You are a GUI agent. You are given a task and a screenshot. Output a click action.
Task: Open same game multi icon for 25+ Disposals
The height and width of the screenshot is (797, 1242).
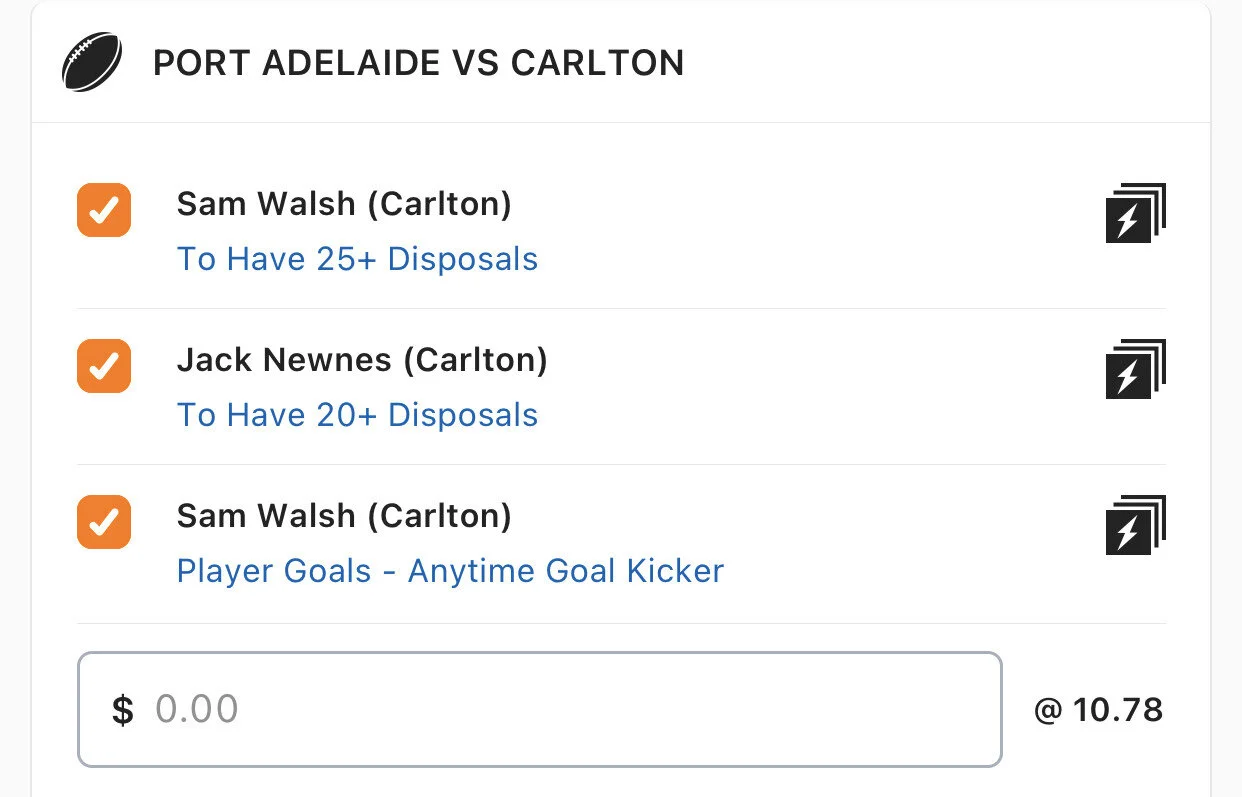coord(1136,213)
